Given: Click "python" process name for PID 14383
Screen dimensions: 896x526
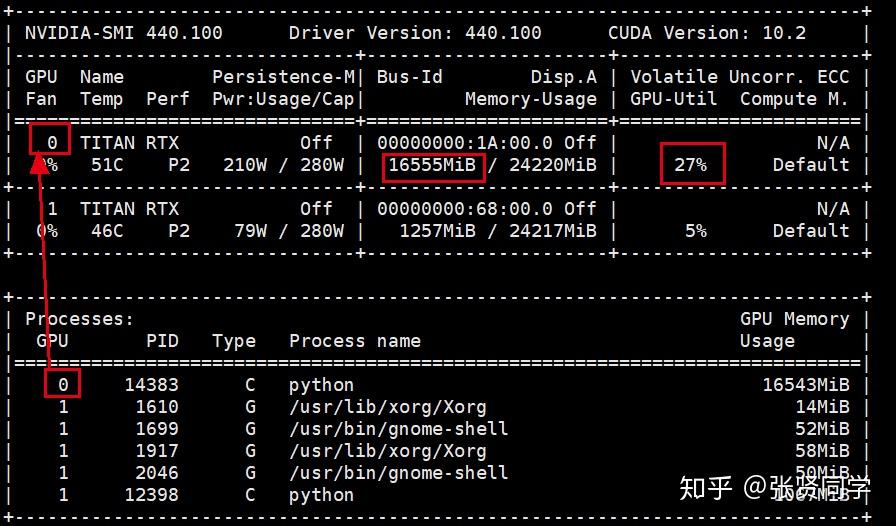Looking at the screenshot, I should [x=322, y=385].
